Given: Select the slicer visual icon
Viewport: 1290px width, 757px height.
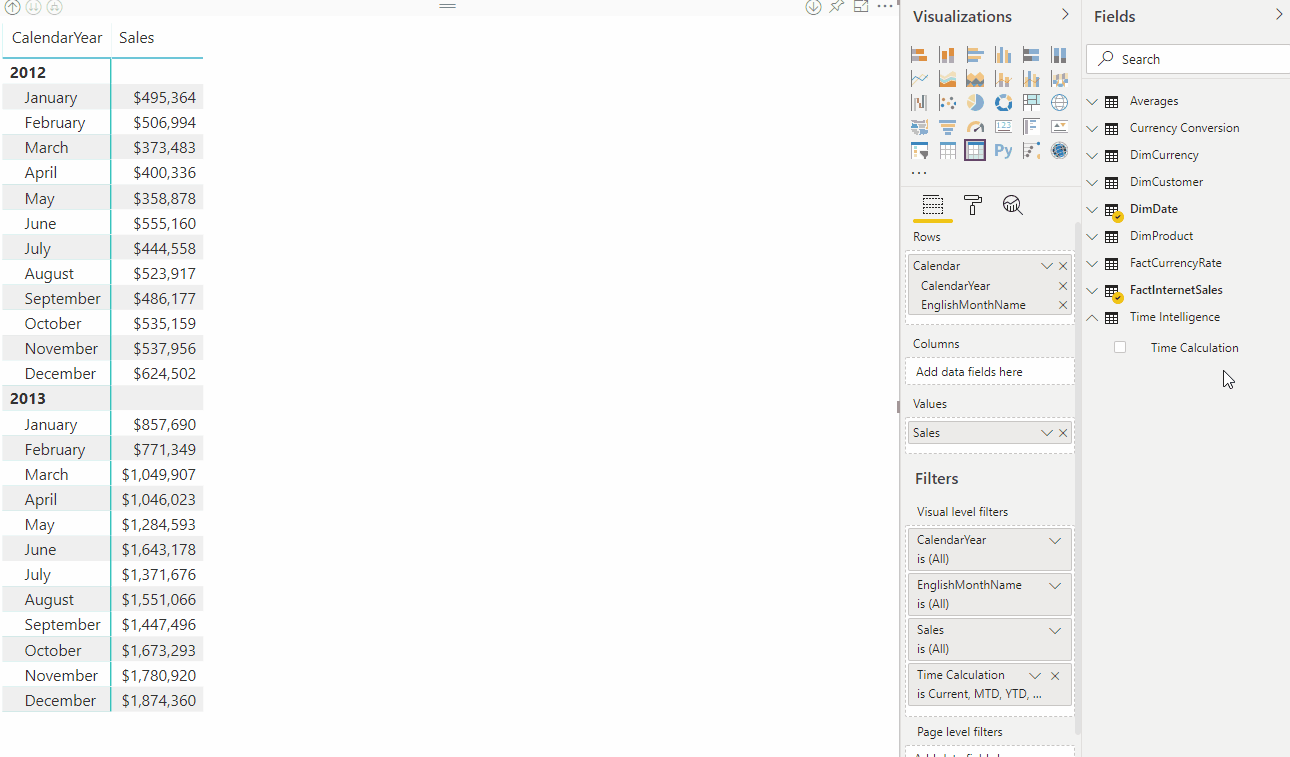Looking at the screenshot, I should point(919,149).
